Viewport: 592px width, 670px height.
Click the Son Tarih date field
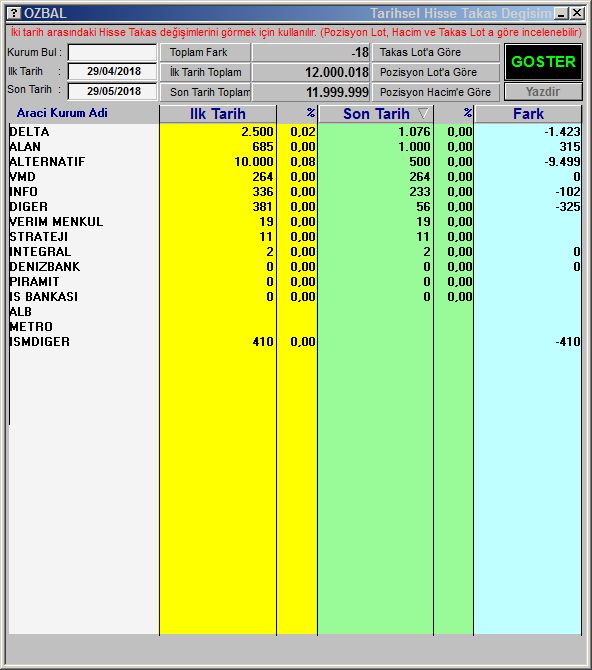tap(112, 91)
